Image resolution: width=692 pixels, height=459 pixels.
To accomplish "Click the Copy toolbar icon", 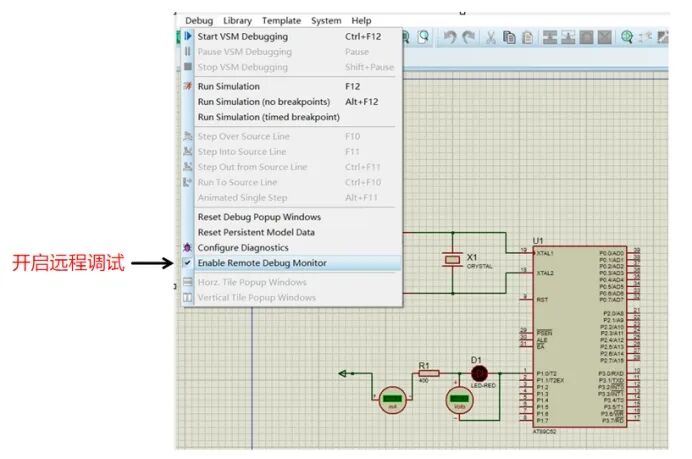I will coord(509,38).
